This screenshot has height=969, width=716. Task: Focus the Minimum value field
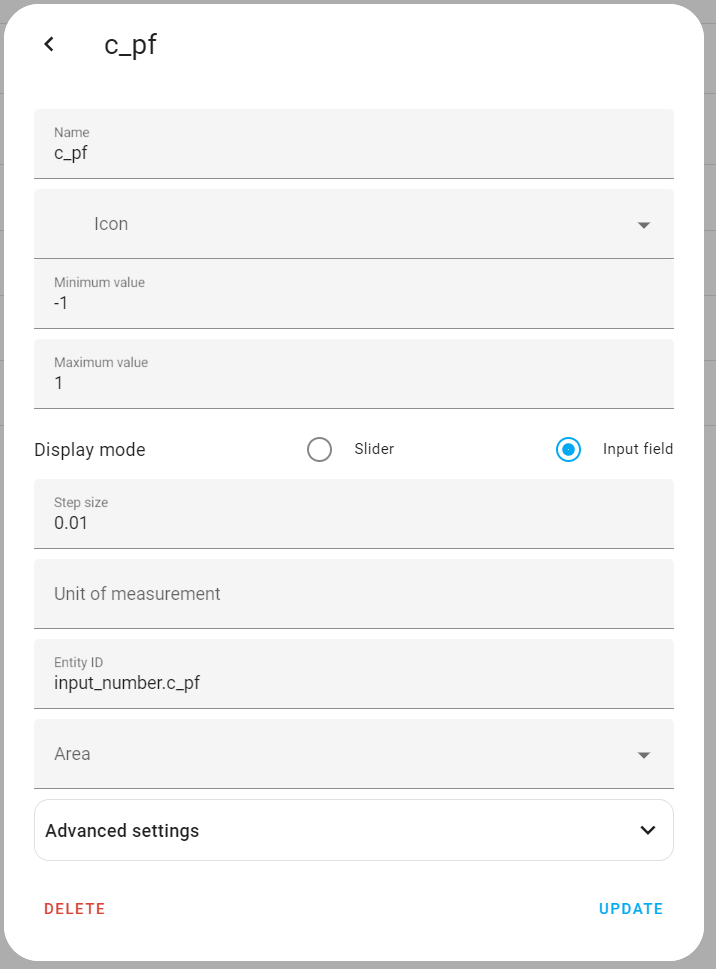[x=353, y=303]
